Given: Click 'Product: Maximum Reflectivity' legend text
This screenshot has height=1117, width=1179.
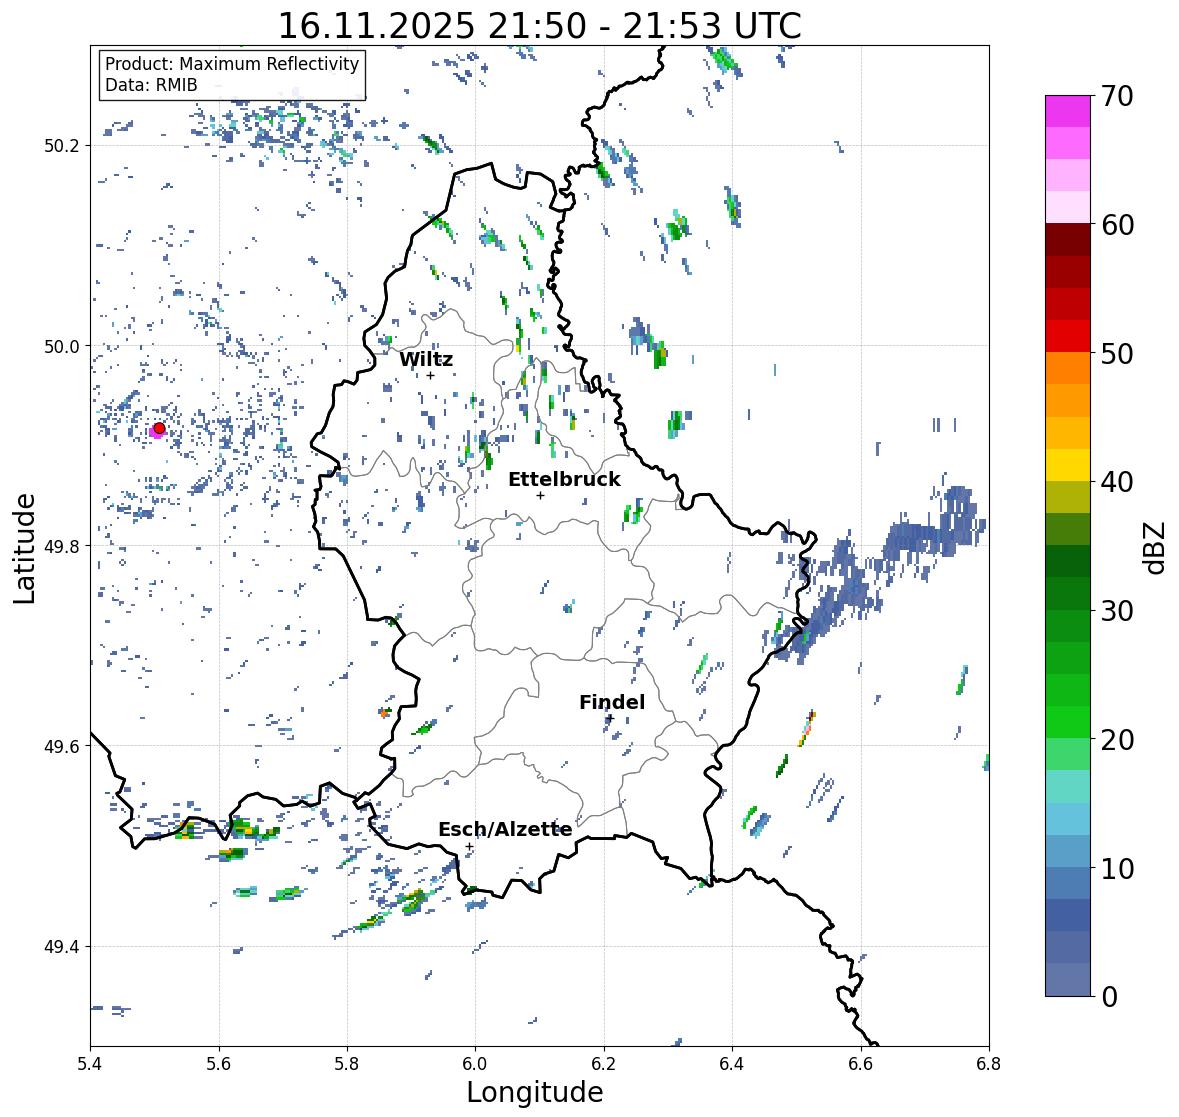Looking at the screenshot, I should click(x=232, y=64).
